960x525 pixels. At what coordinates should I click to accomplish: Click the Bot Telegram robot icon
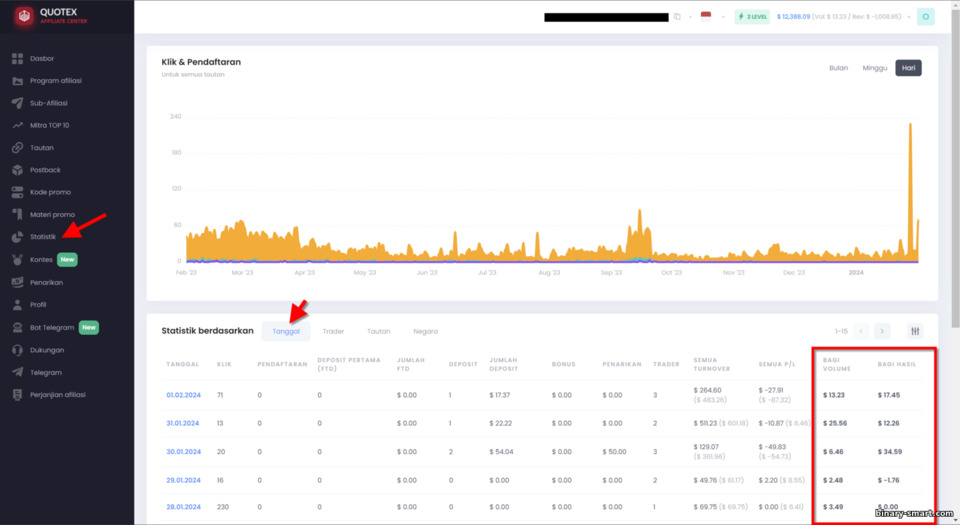tap(17, 327)
